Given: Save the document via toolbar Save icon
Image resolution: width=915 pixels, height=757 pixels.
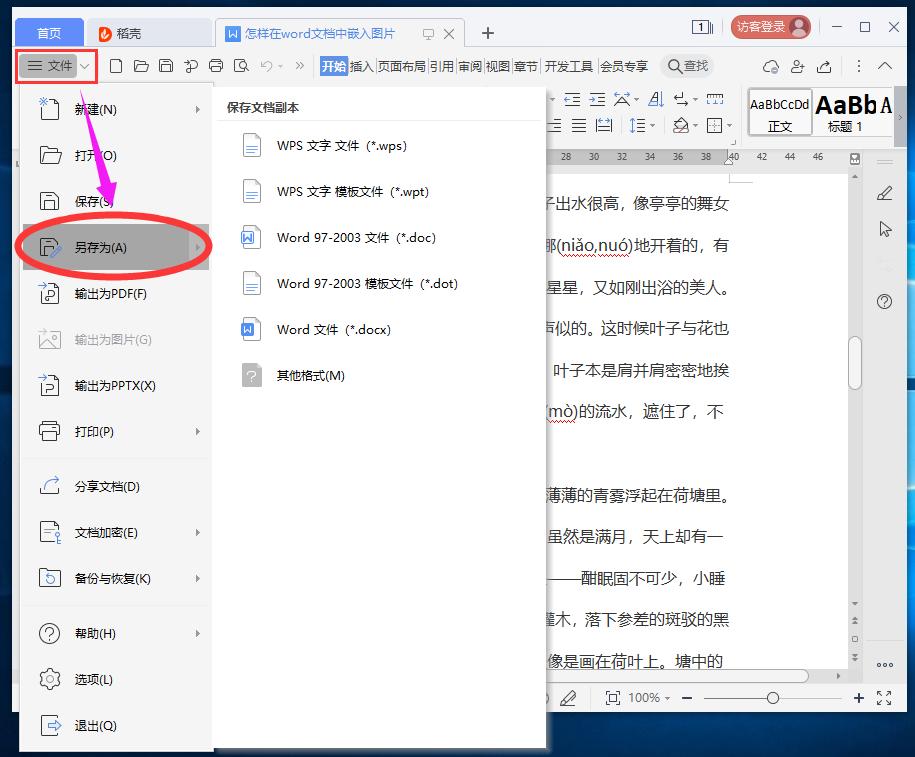Looking at the screenshot, I should 164,65.
